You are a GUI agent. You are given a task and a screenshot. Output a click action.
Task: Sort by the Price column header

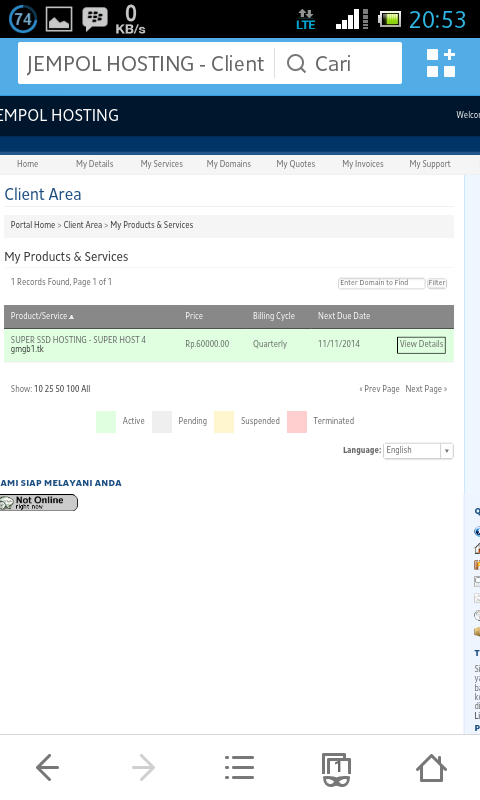(194, 316)
